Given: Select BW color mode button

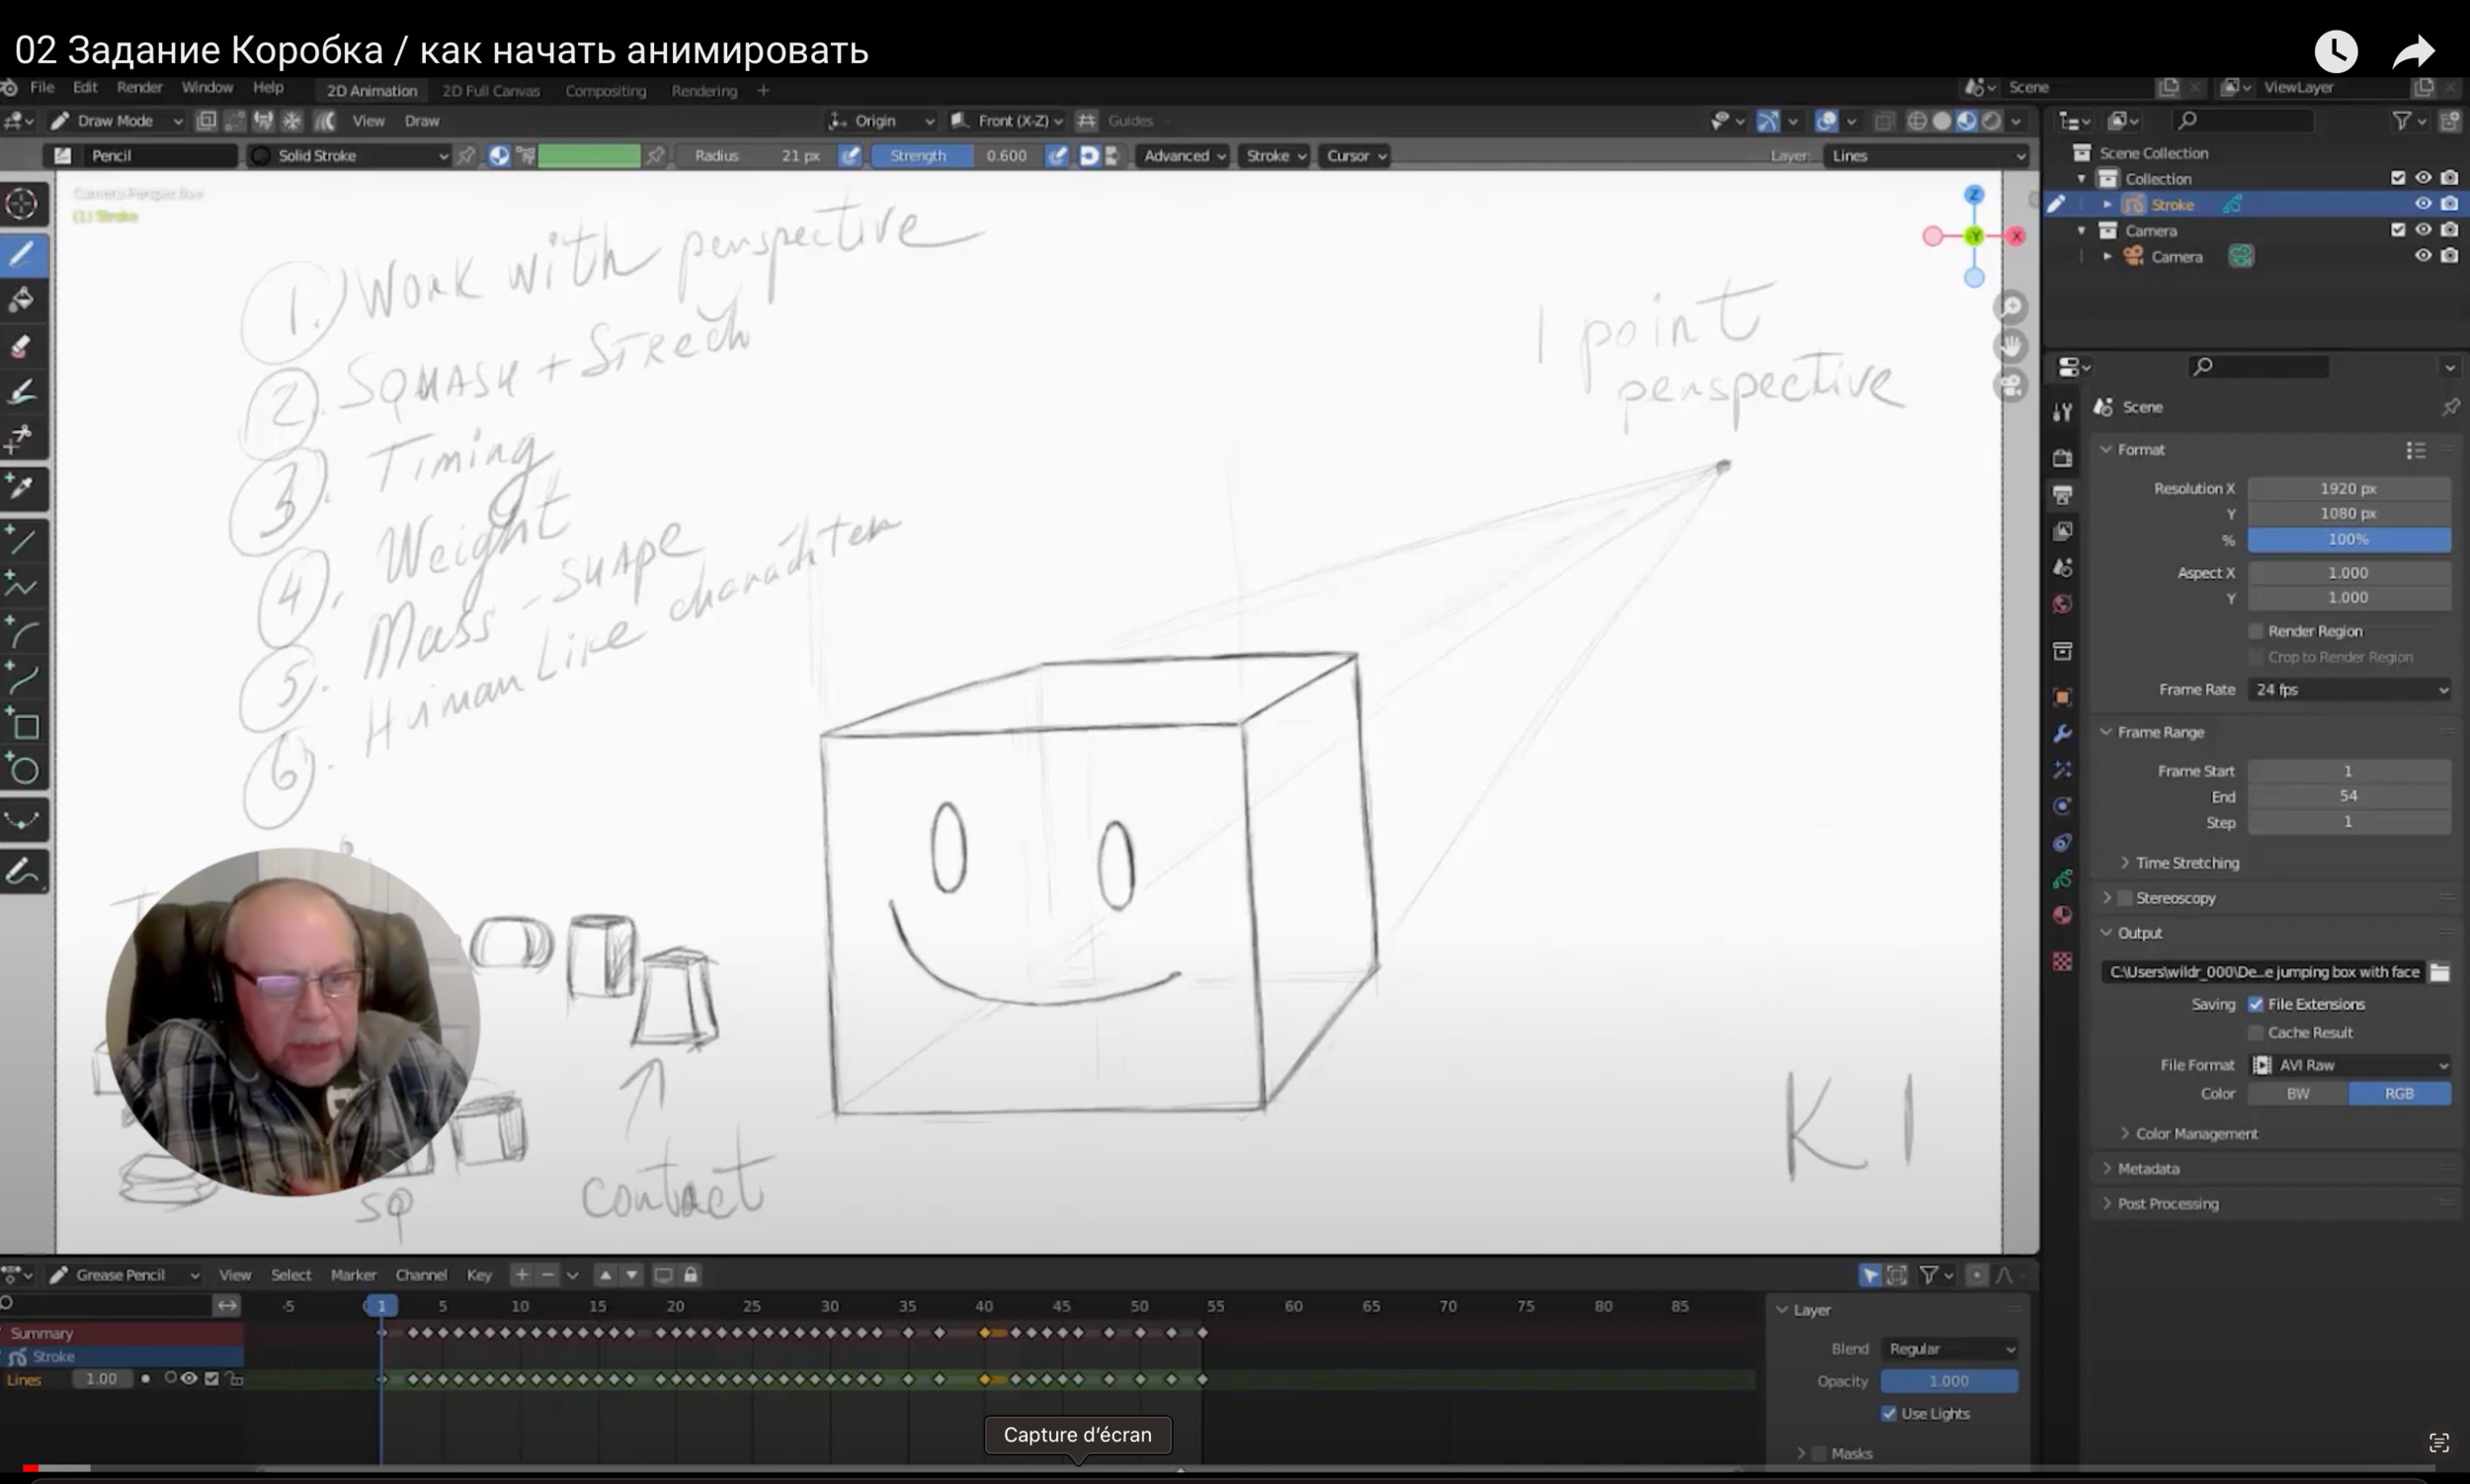Looking at the screenshot, I should (2297, 1093).
